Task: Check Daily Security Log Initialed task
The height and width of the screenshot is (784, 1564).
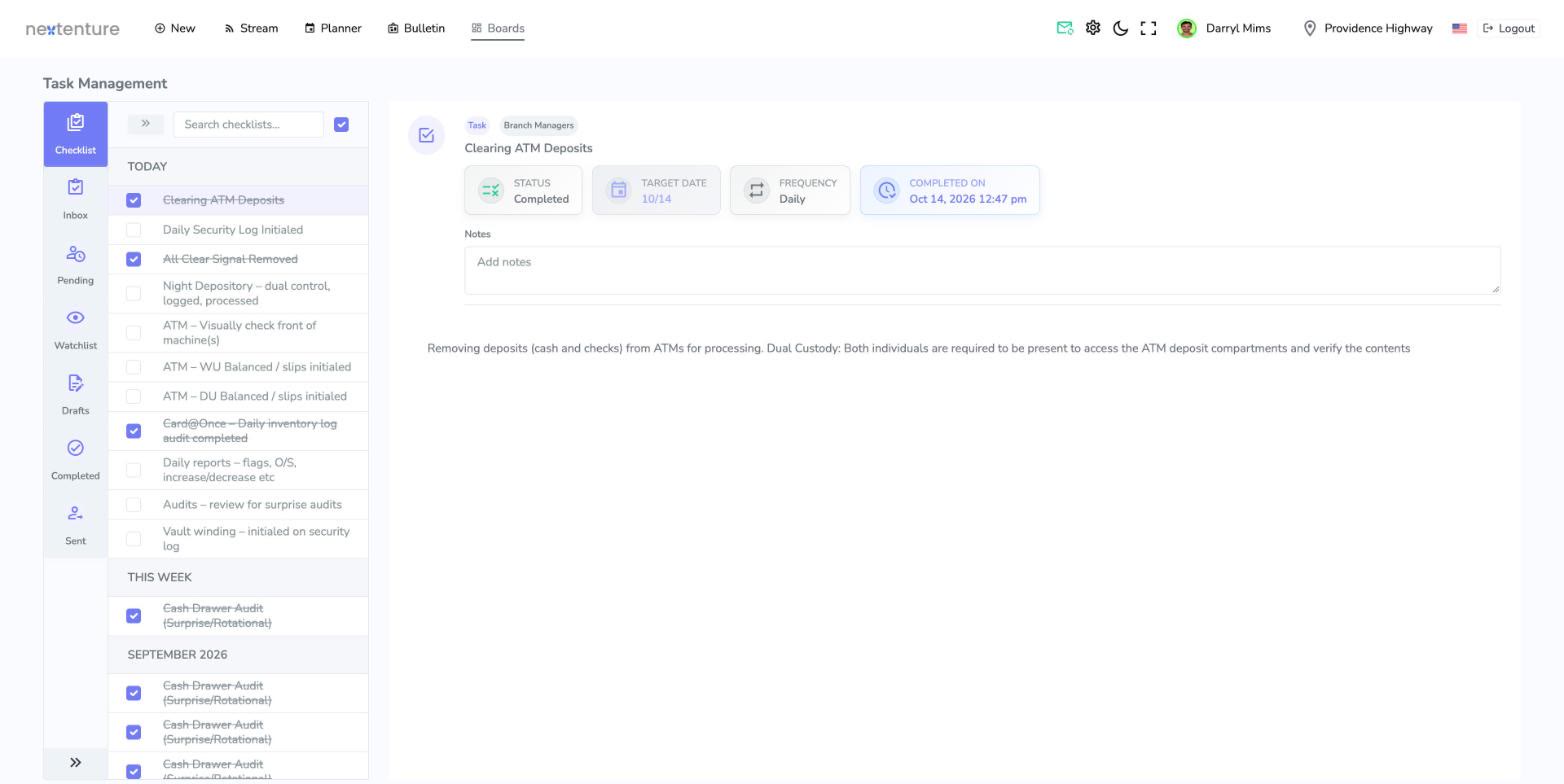Action: [x=133, y=230]
